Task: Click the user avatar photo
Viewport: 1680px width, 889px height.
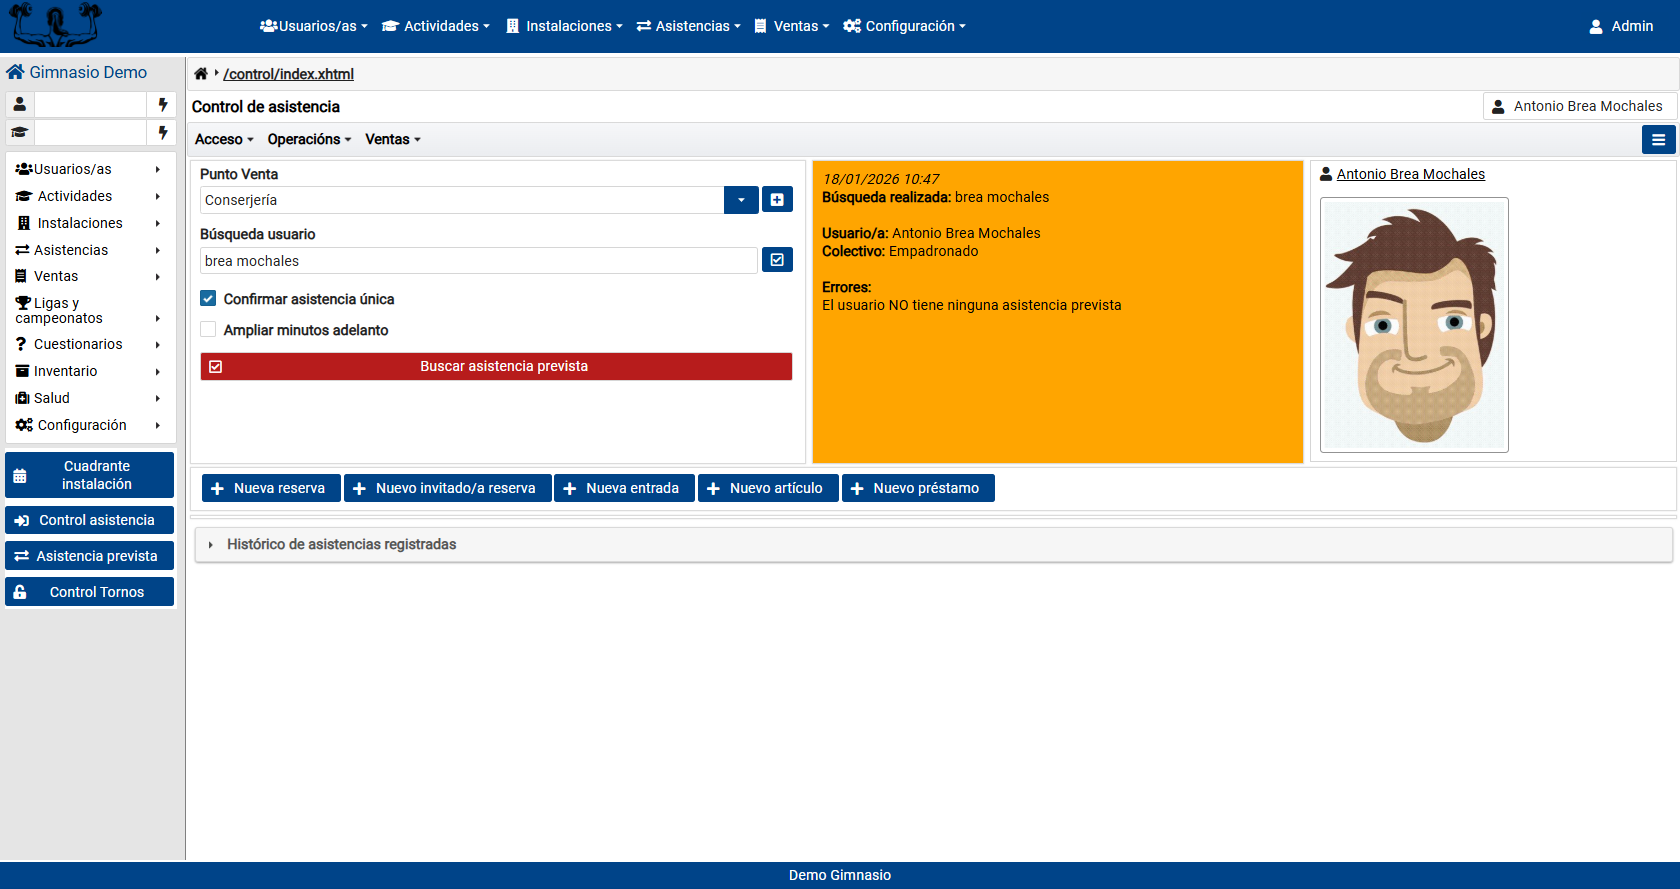Action: 1414,325
